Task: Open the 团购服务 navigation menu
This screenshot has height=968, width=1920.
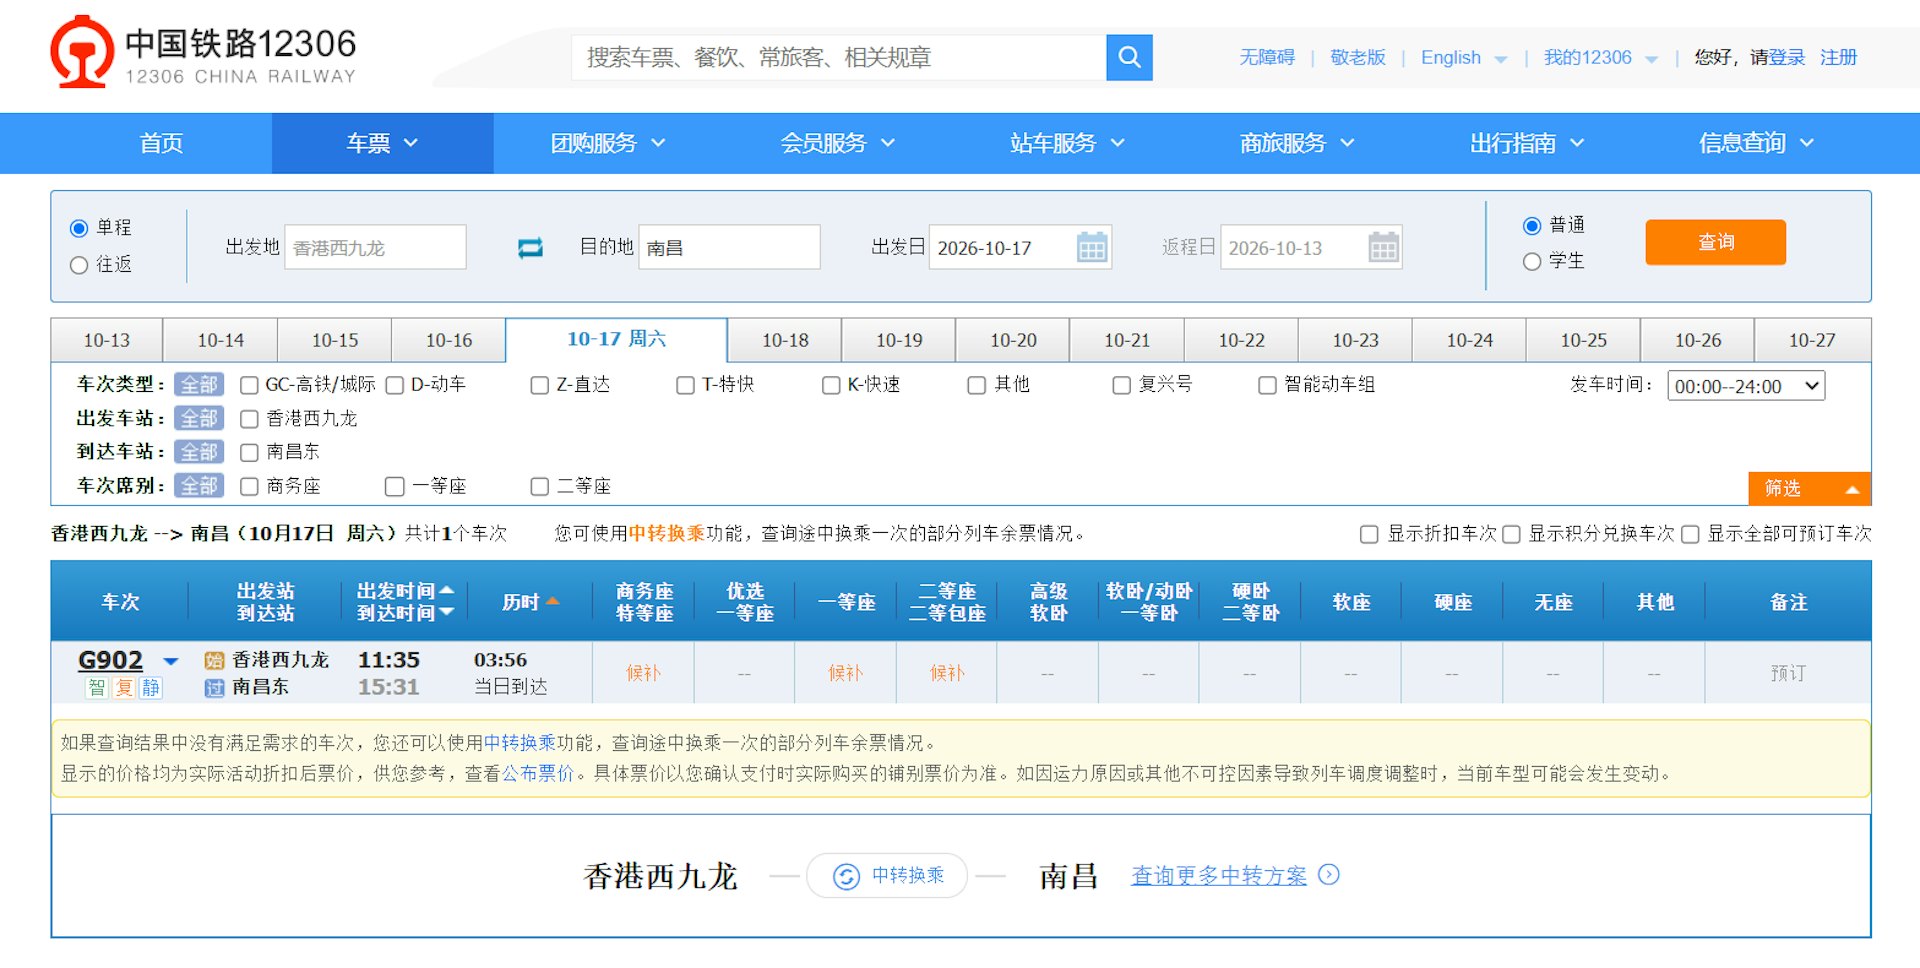Action: click(608, 143)
